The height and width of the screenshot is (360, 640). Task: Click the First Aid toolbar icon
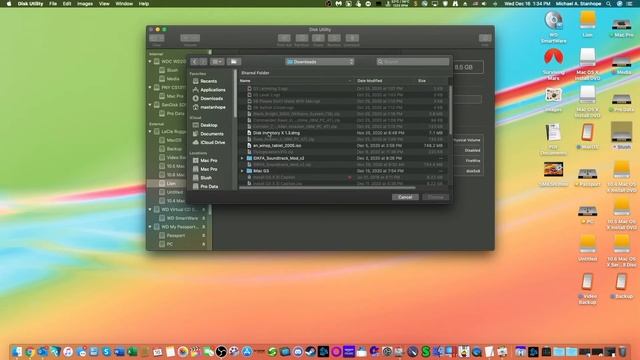pyautogui.click(x=284, y=38)
